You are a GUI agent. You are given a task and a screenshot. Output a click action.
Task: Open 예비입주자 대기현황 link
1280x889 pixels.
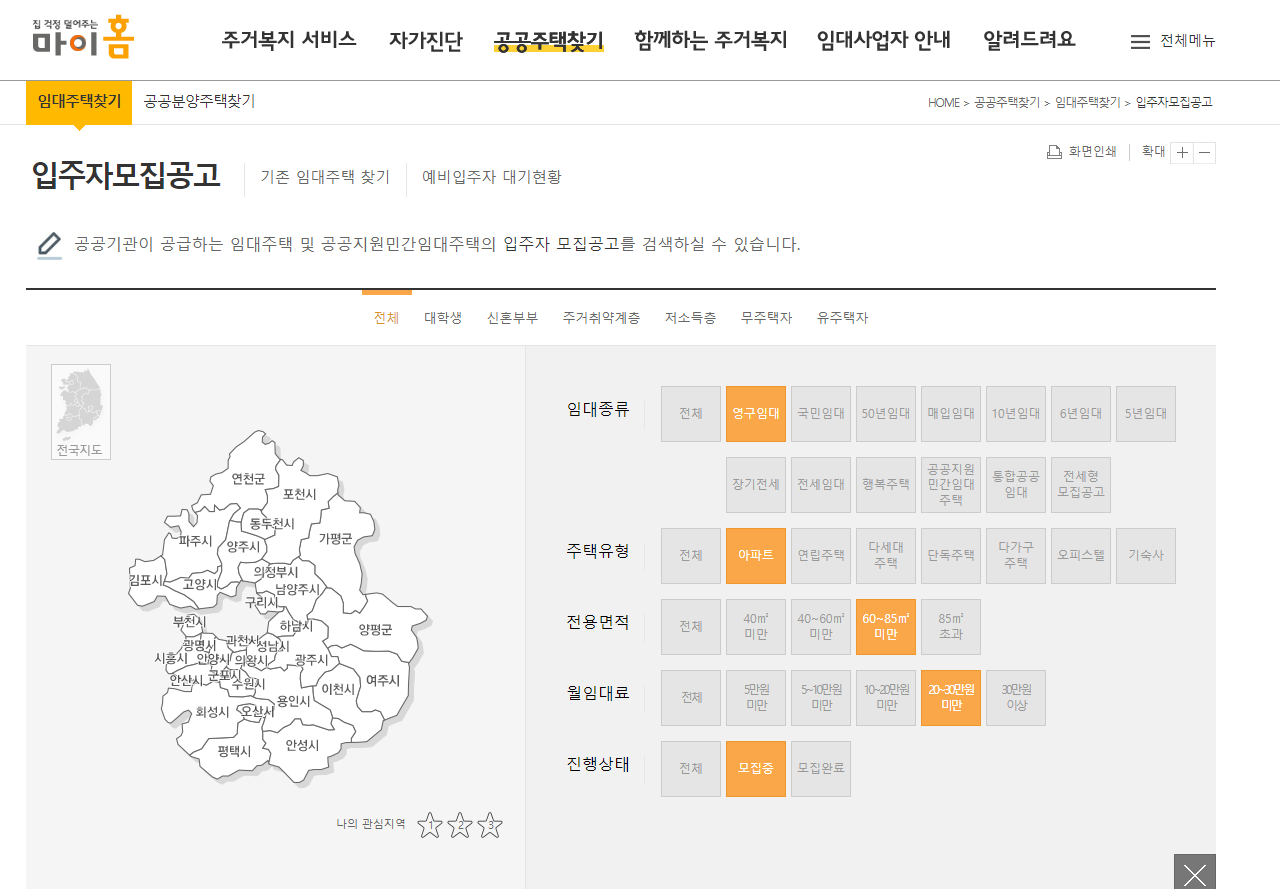pos(490,177)
